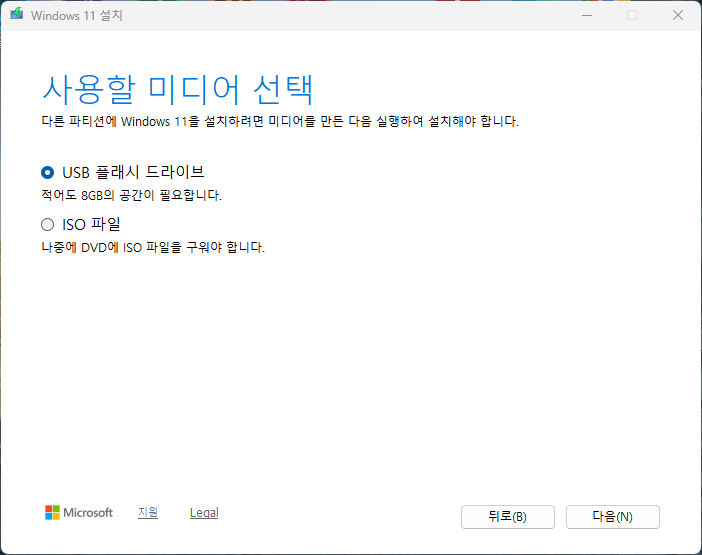
Task: Select the USB 플래시 드라이브 radio button
Action: tap(47, 172)
